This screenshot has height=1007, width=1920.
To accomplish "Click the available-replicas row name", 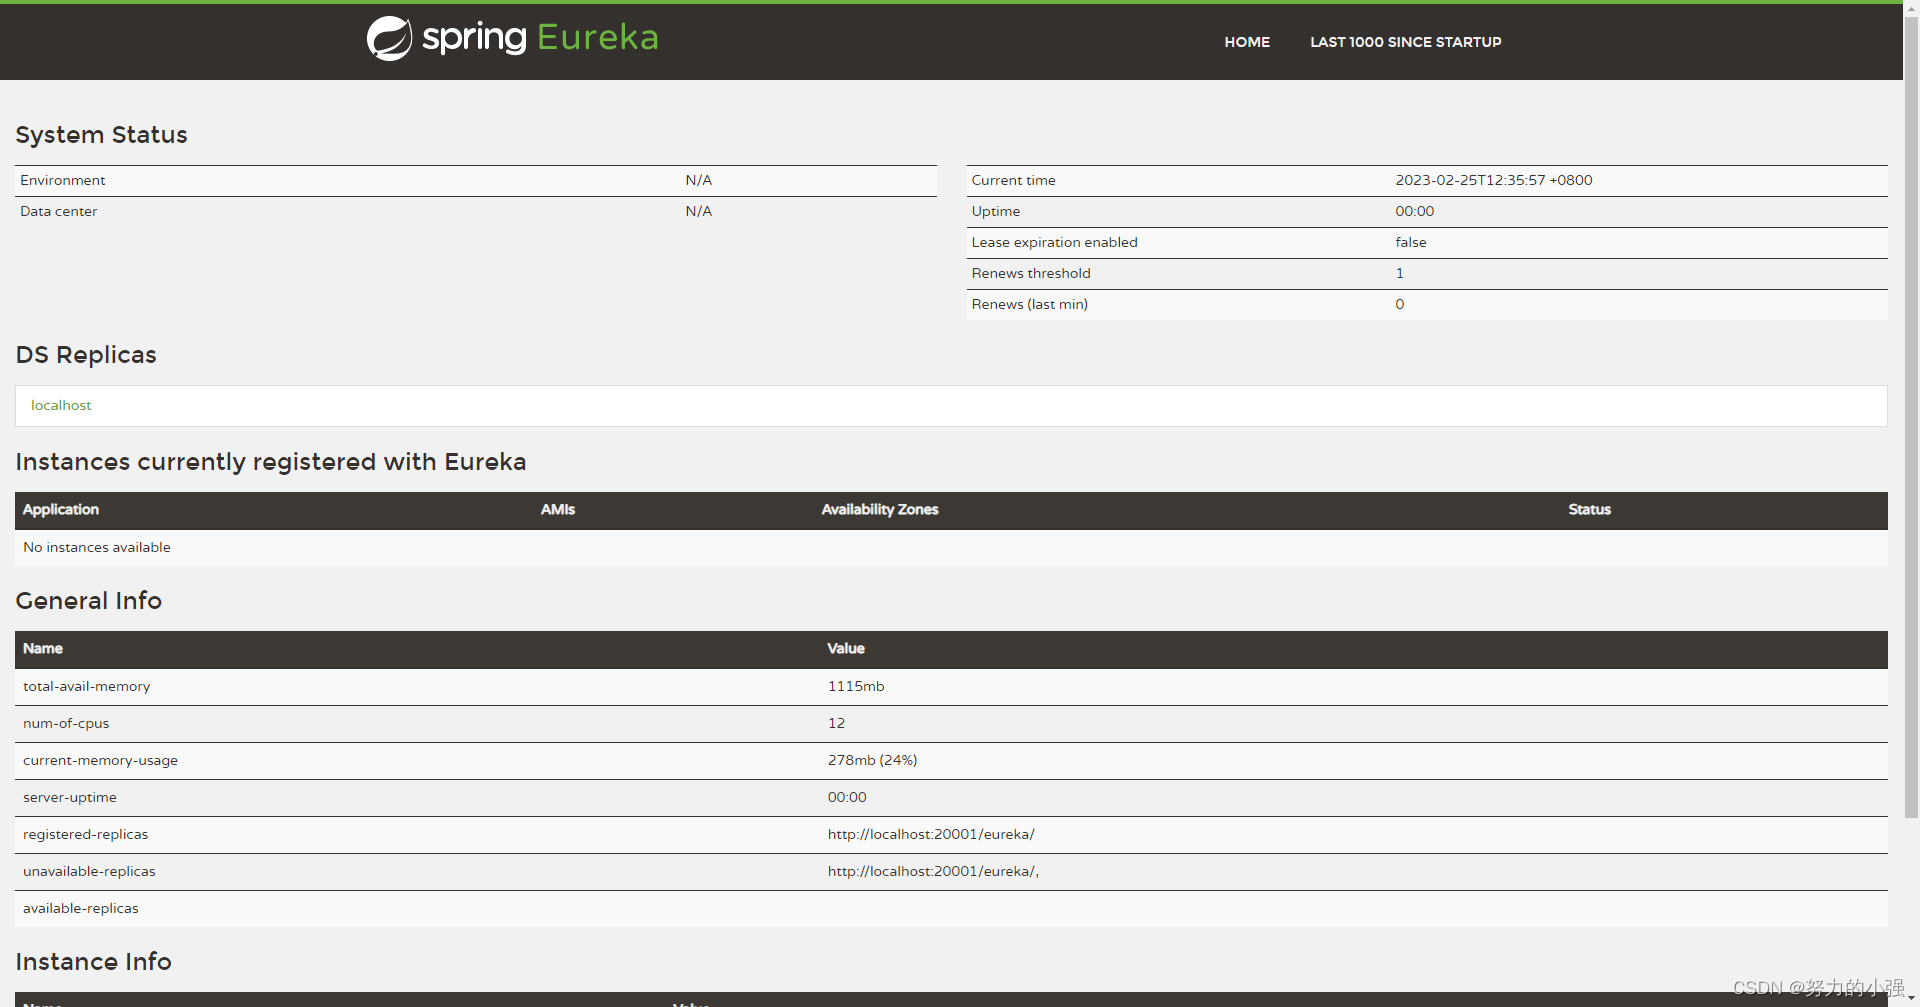I will point(81,908).
